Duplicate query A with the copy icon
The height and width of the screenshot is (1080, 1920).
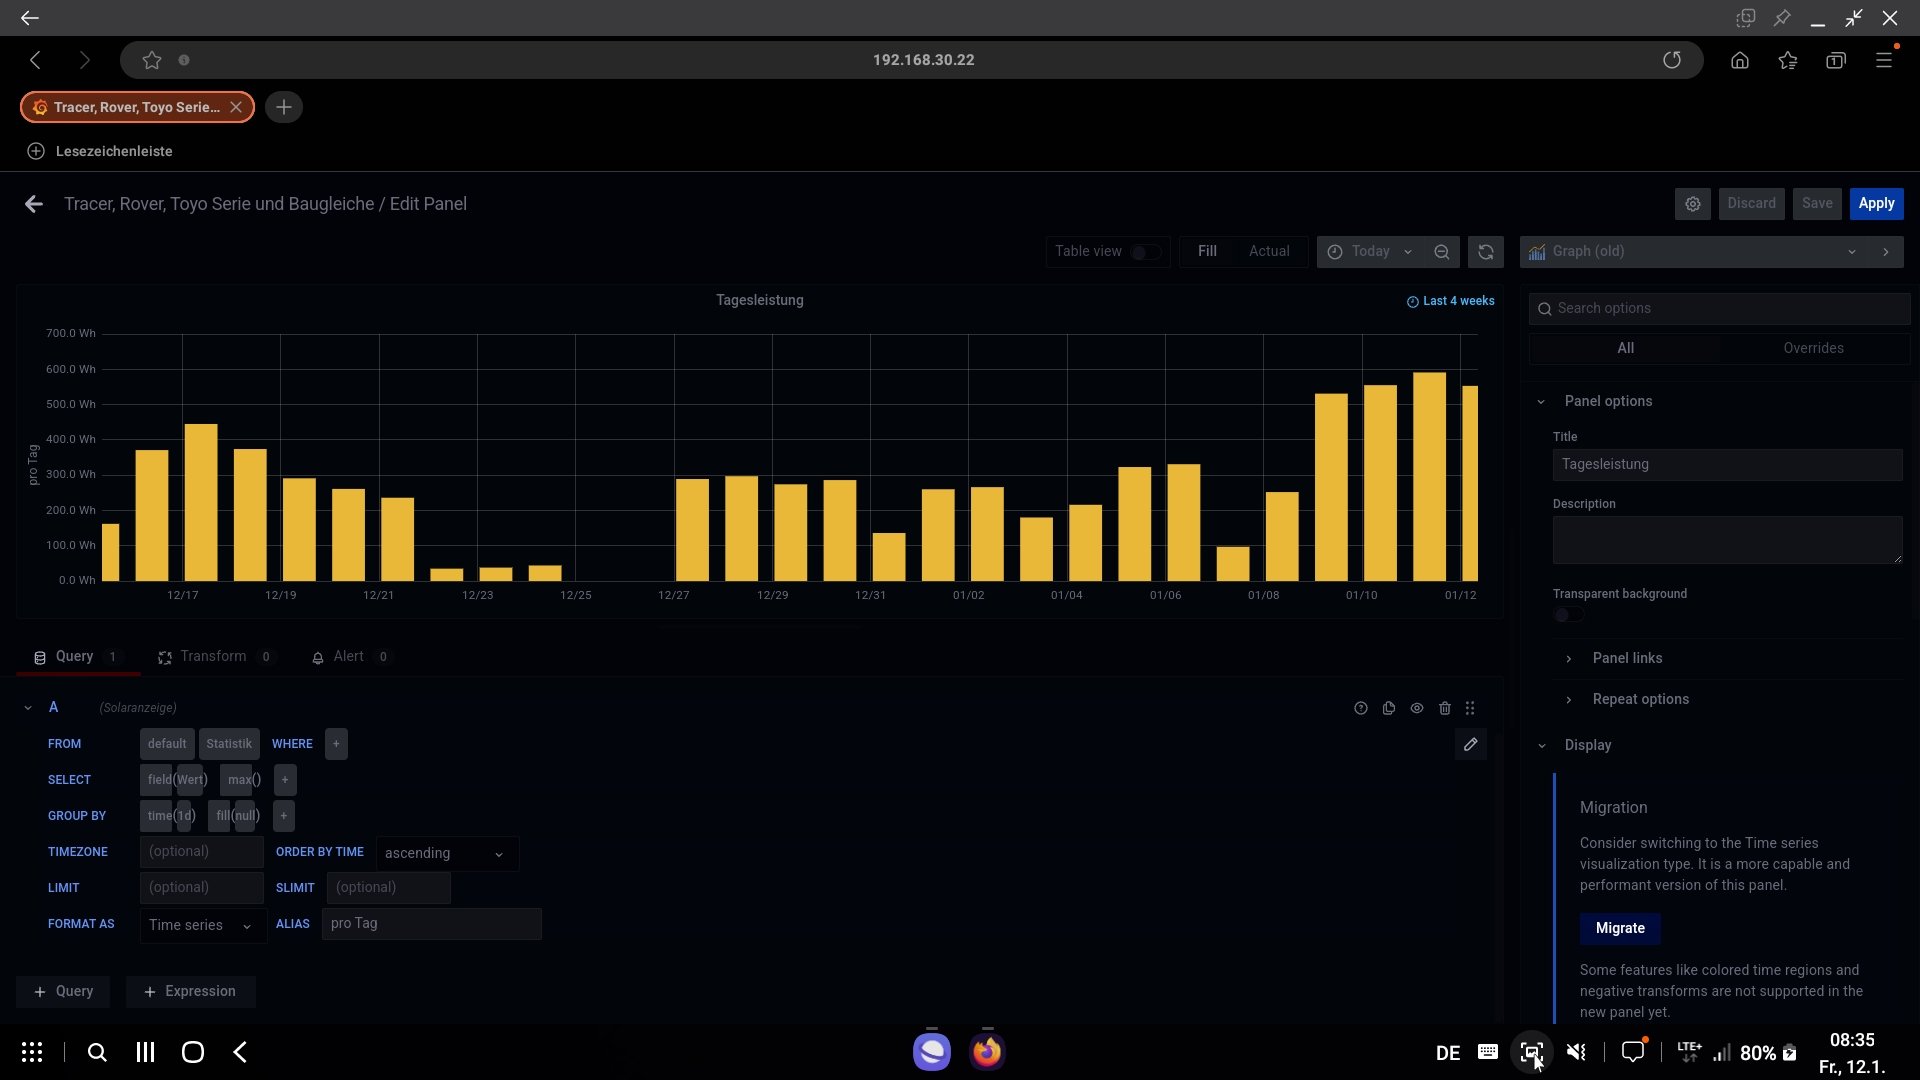1389,708
